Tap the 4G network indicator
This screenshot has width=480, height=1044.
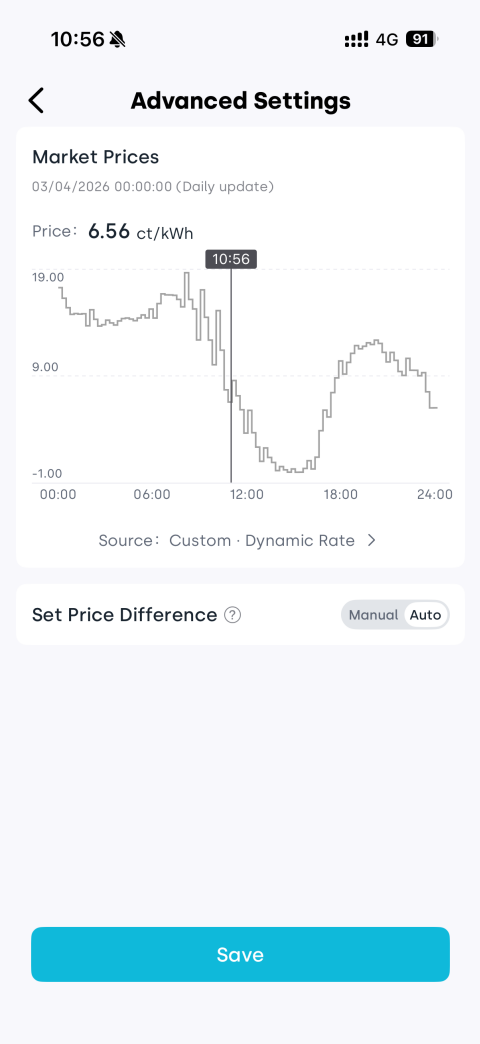[387, 40]
